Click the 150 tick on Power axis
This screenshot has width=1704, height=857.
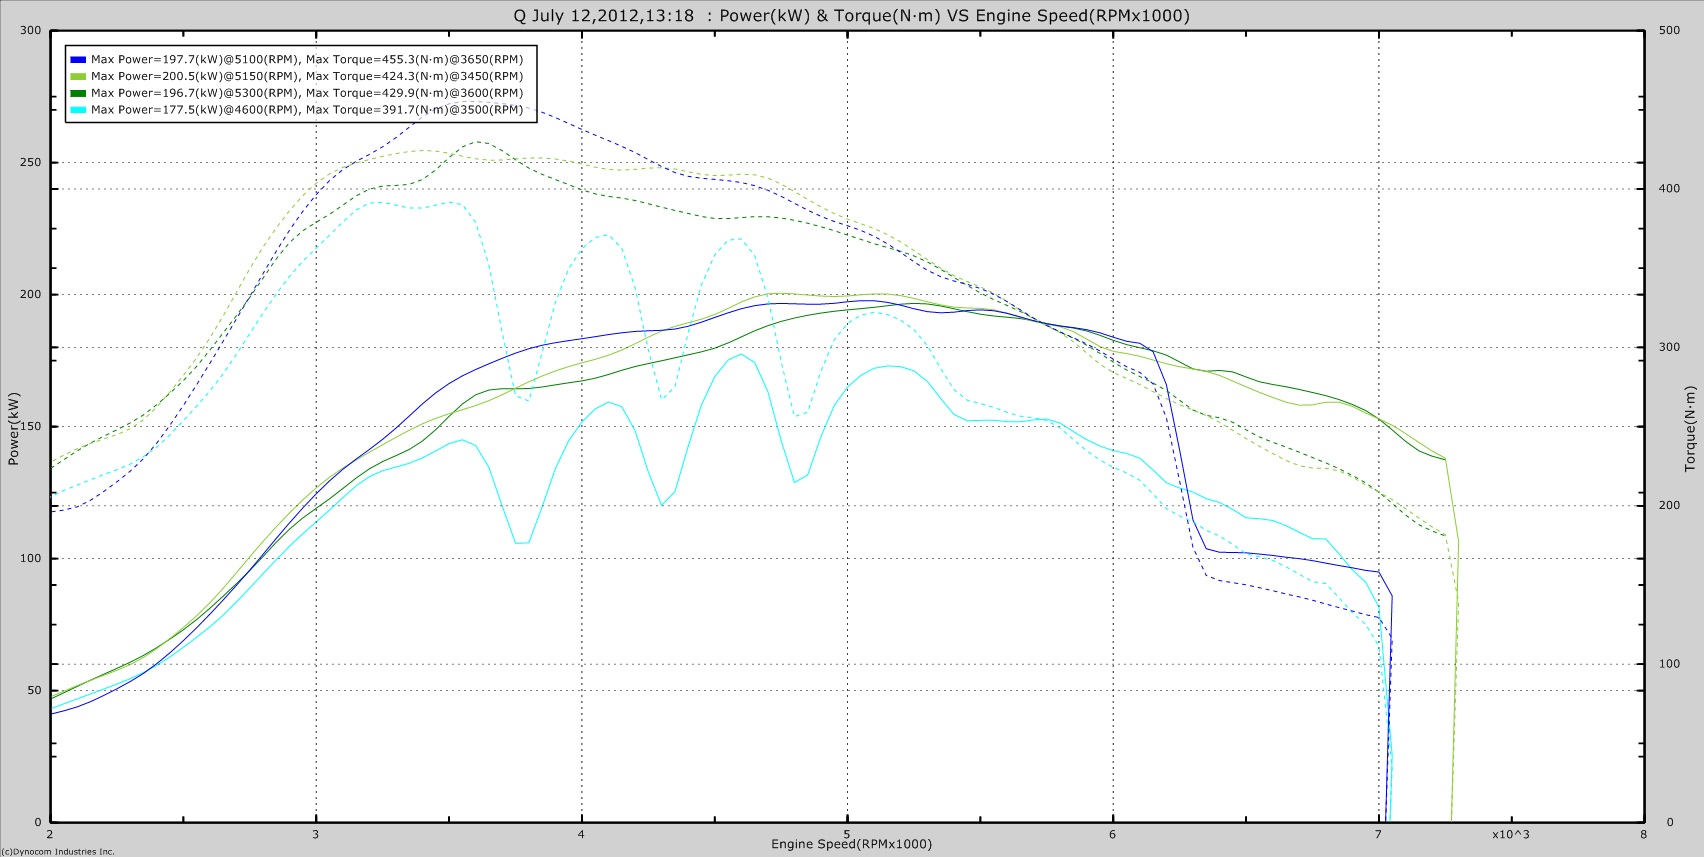[31, 427]
